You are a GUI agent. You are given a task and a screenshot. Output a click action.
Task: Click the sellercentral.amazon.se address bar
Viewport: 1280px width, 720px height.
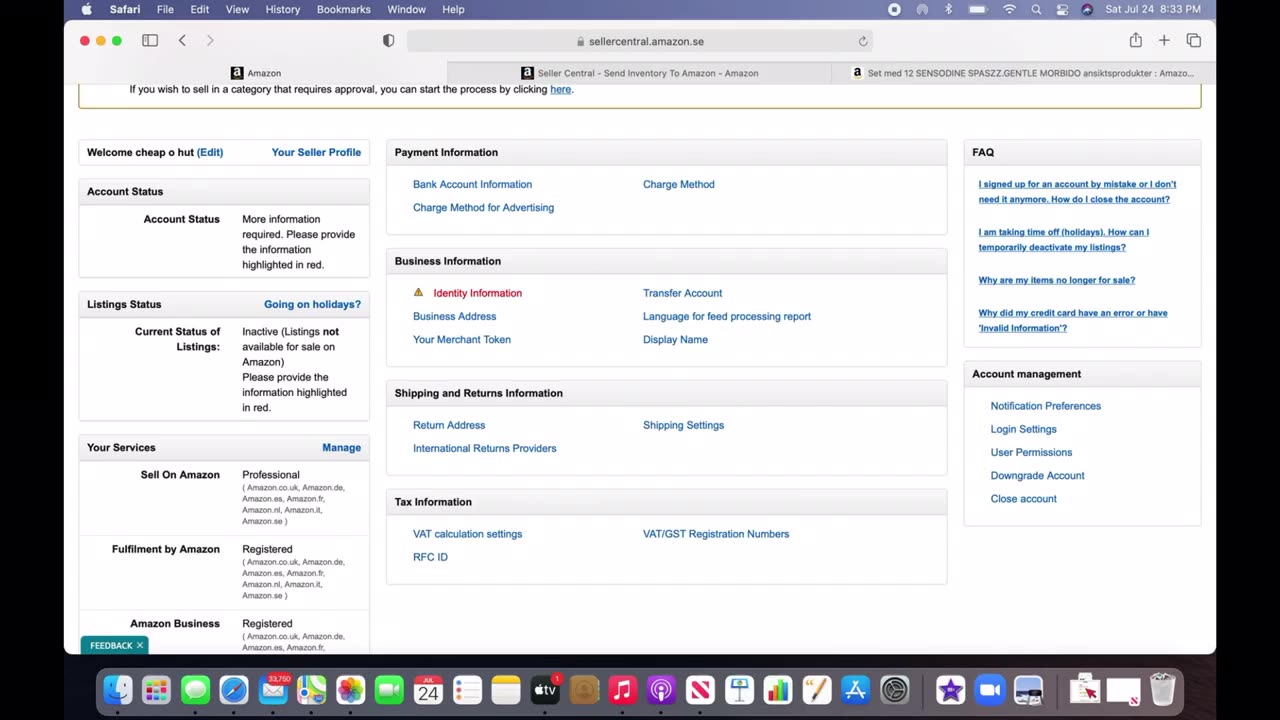pyautogui.click(x=640, y=41)
